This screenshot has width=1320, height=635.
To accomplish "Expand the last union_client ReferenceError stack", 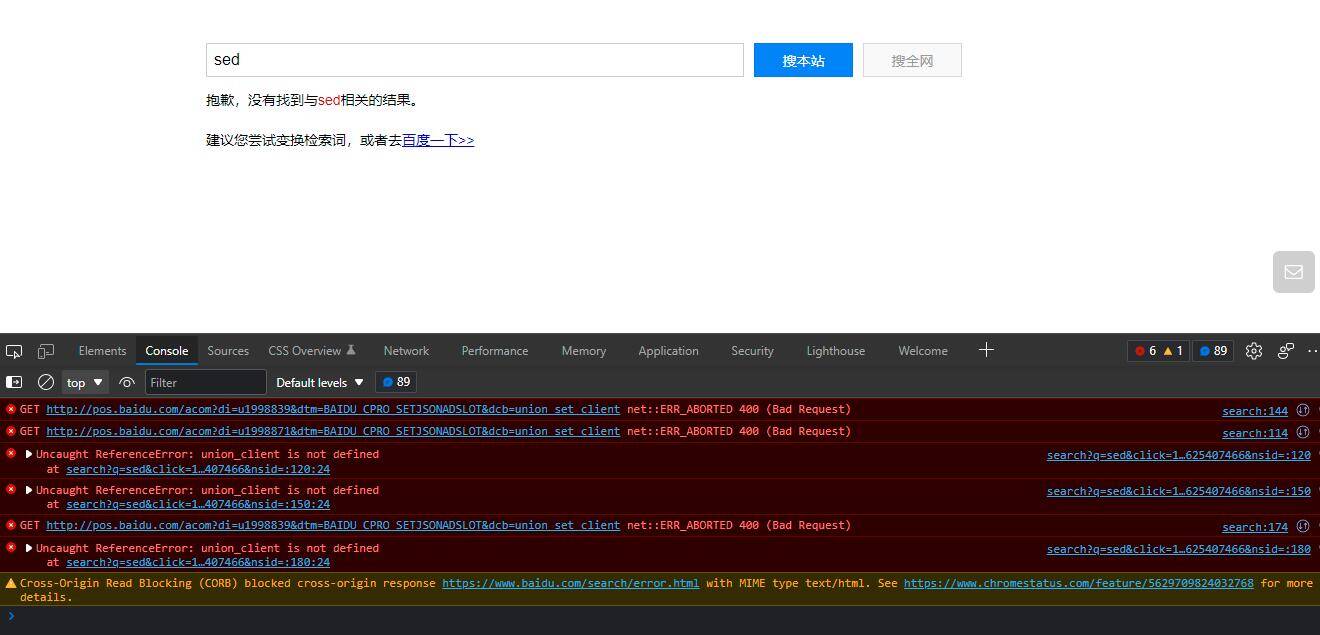I will click(29, 548).
